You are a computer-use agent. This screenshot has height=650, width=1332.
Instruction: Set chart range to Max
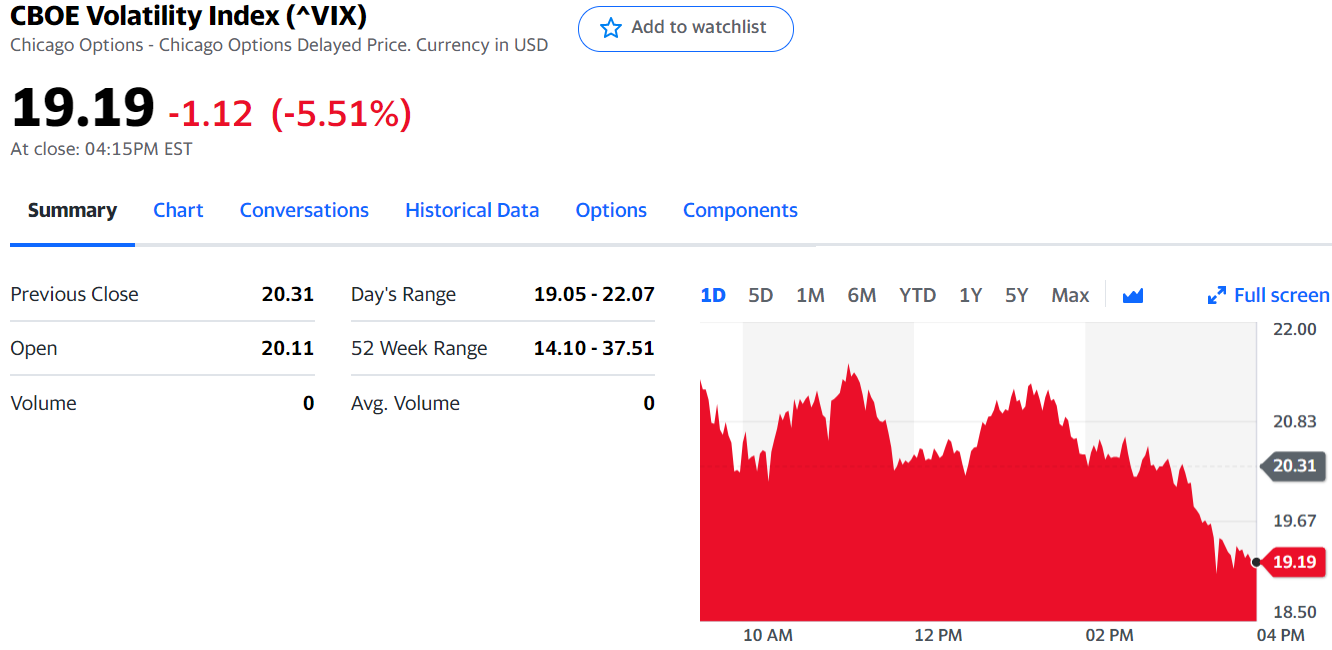[1070, 295]
